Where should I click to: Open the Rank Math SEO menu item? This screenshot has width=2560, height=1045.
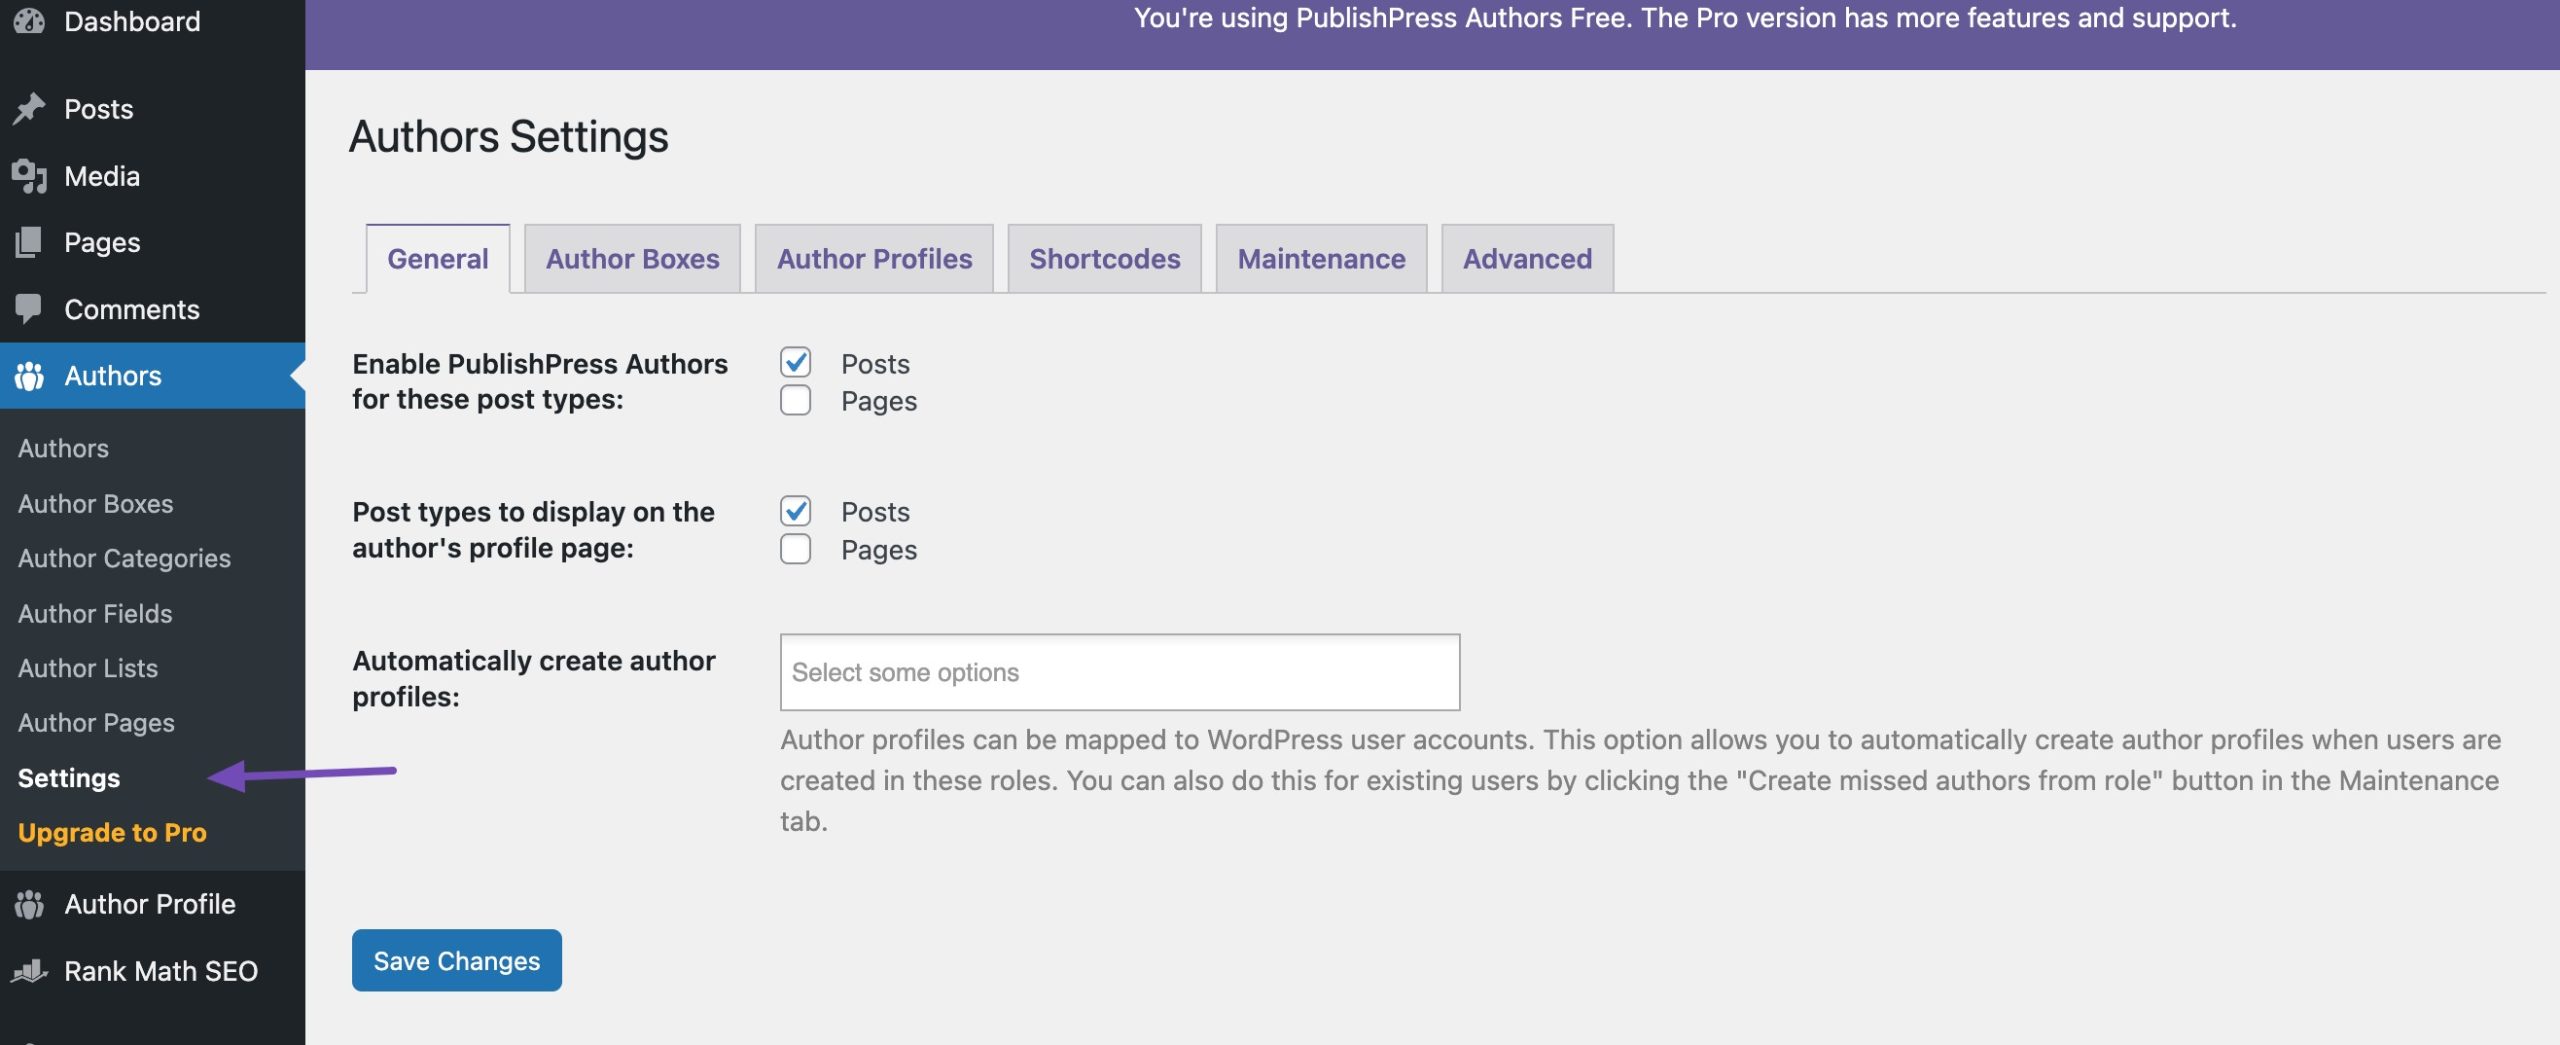152,971
